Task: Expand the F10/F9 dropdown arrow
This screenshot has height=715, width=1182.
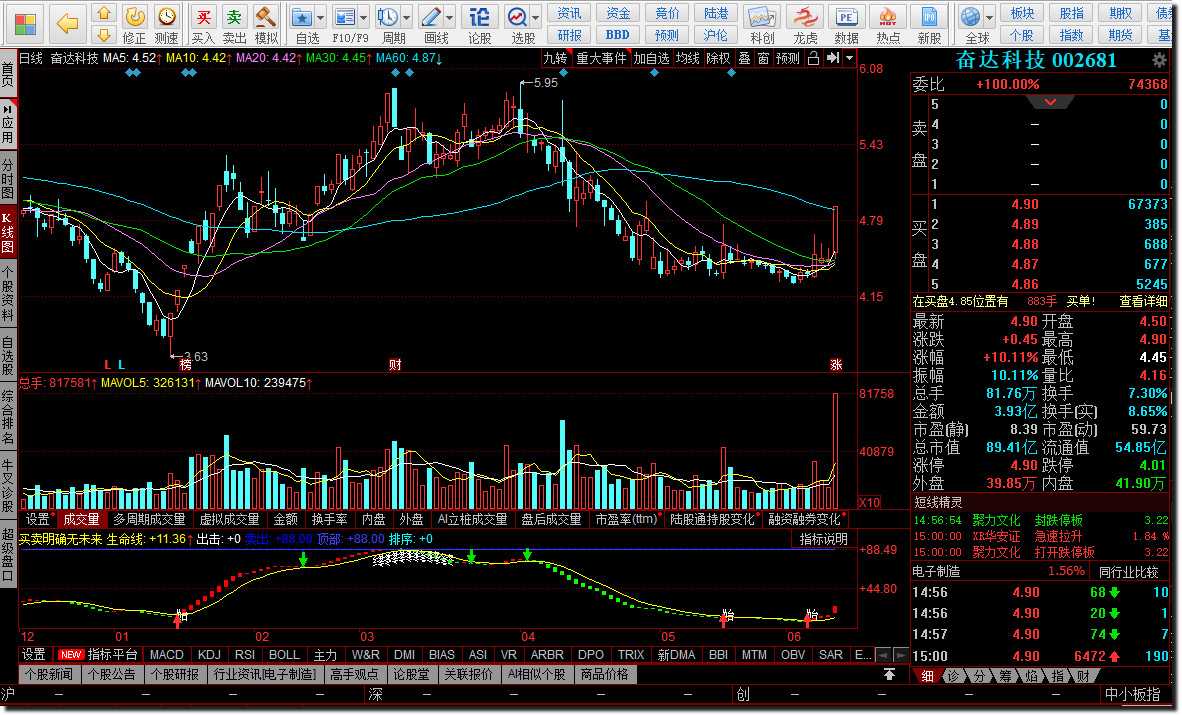Action: tap(364, 17)
